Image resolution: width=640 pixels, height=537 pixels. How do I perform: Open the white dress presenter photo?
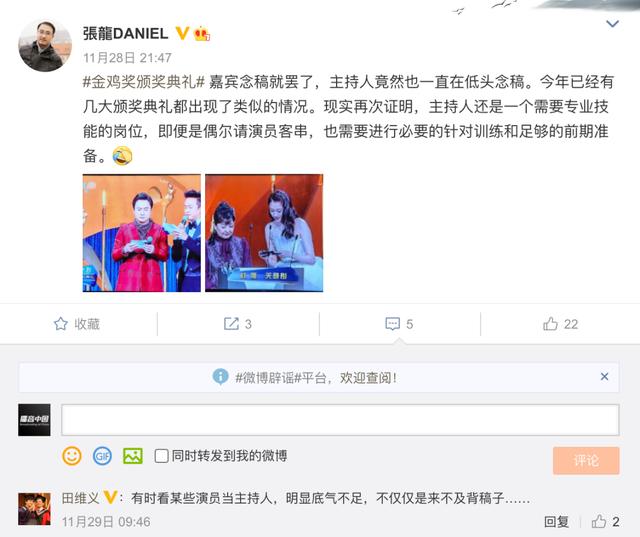pyautogui.click(x=264, y=233)
